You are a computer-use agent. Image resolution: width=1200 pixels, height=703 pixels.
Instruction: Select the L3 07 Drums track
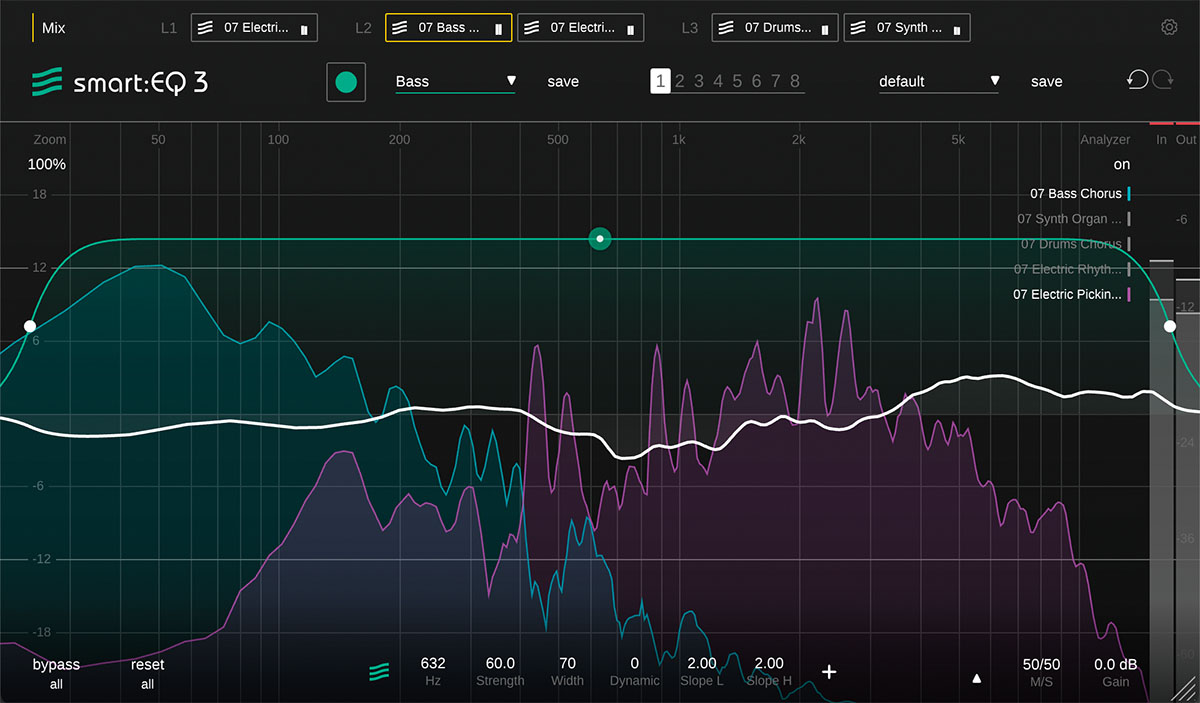775,28
